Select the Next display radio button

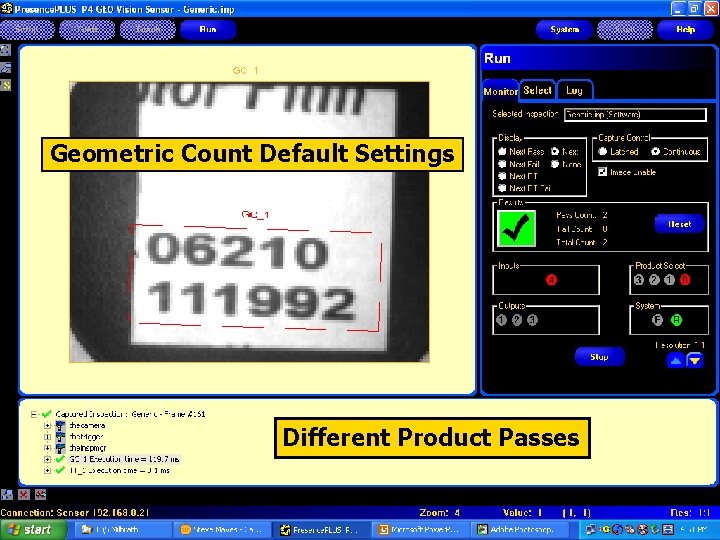pos(555,151)
